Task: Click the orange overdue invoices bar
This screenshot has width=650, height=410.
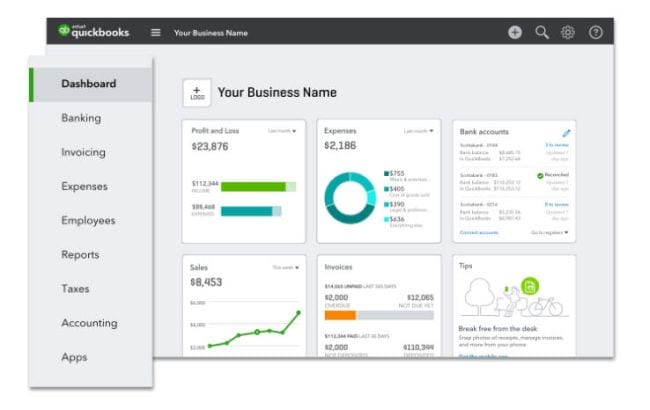Action: coord(339,314)
